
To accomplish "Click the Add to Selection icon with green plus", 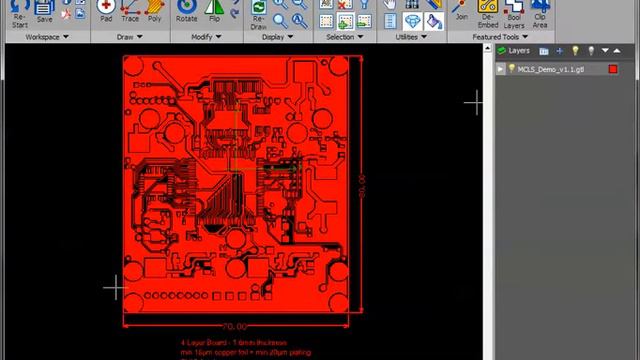I will (345, 21).
